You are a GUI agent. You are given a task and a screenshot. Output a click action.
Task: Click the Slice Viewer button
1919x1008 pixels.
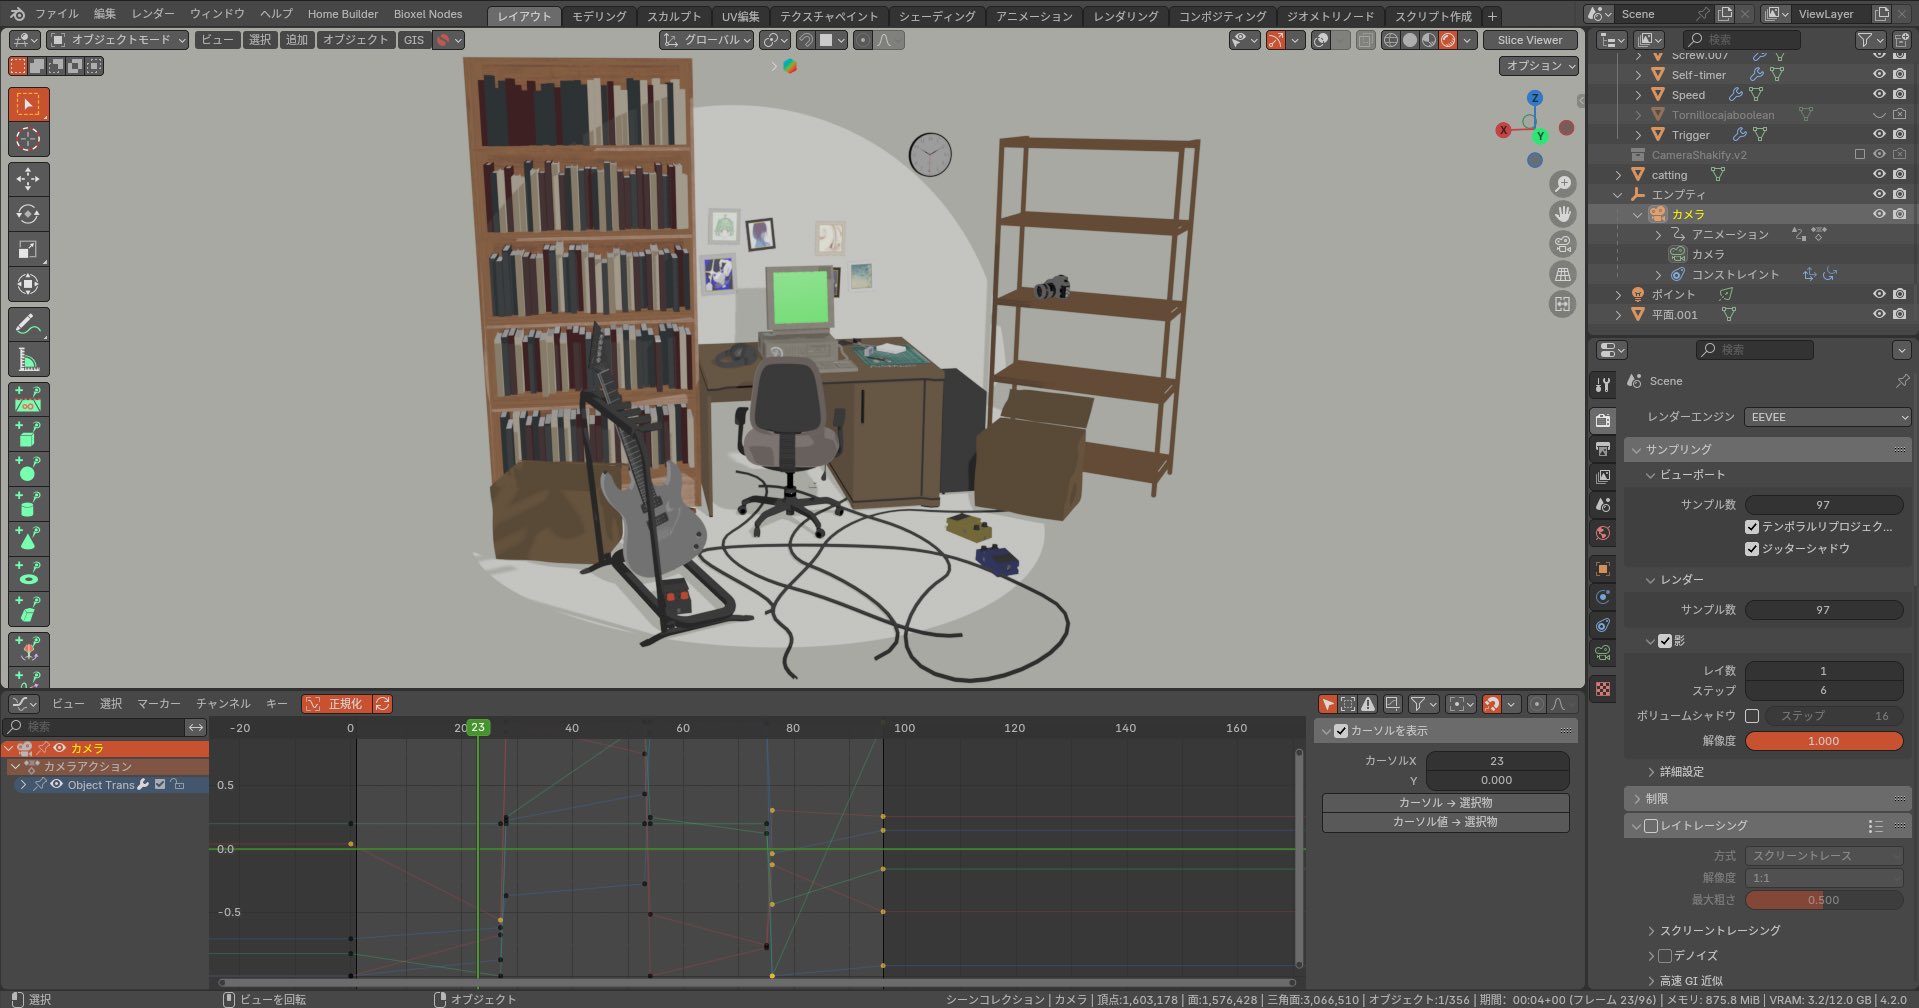coord(1529,40)
